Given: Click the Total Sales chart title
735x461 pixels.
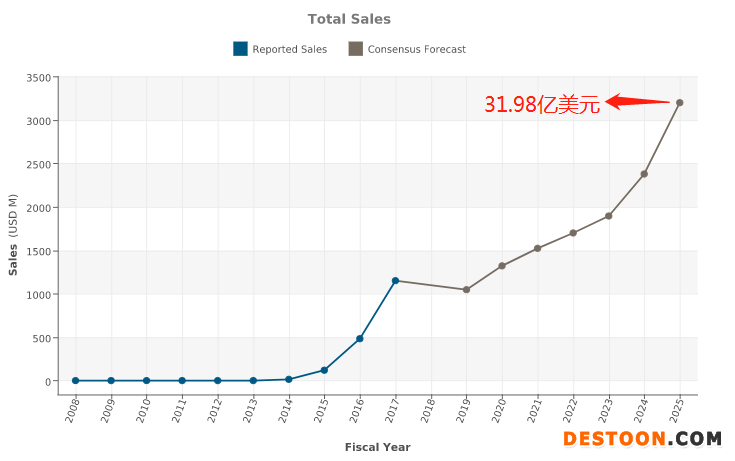Looking at the screenshot, I should point(349,19).
